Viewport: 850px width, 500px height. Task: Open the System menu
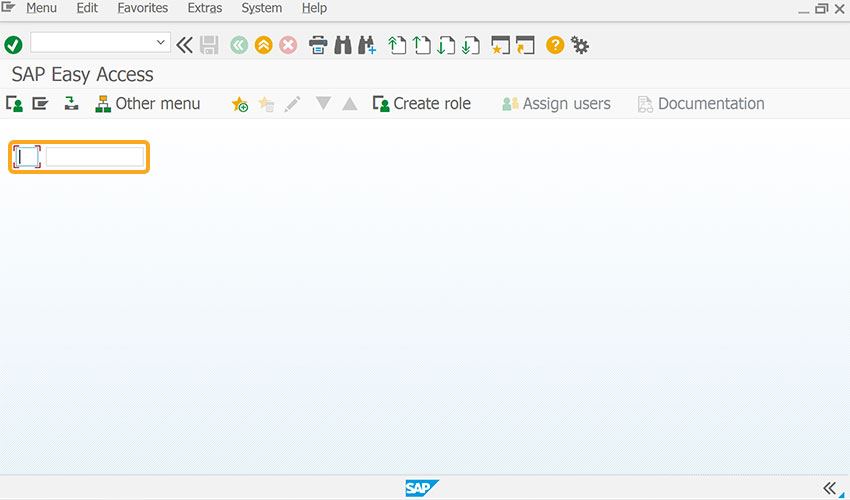click(261, 8)
